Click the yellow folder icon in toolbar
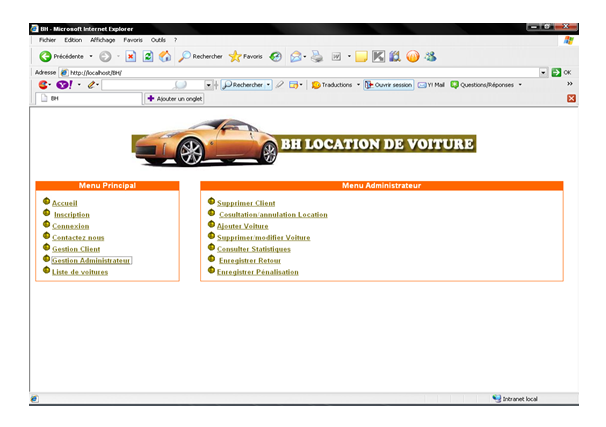Image resolution: width=606 pixels, height=427 pixels. 361,56
